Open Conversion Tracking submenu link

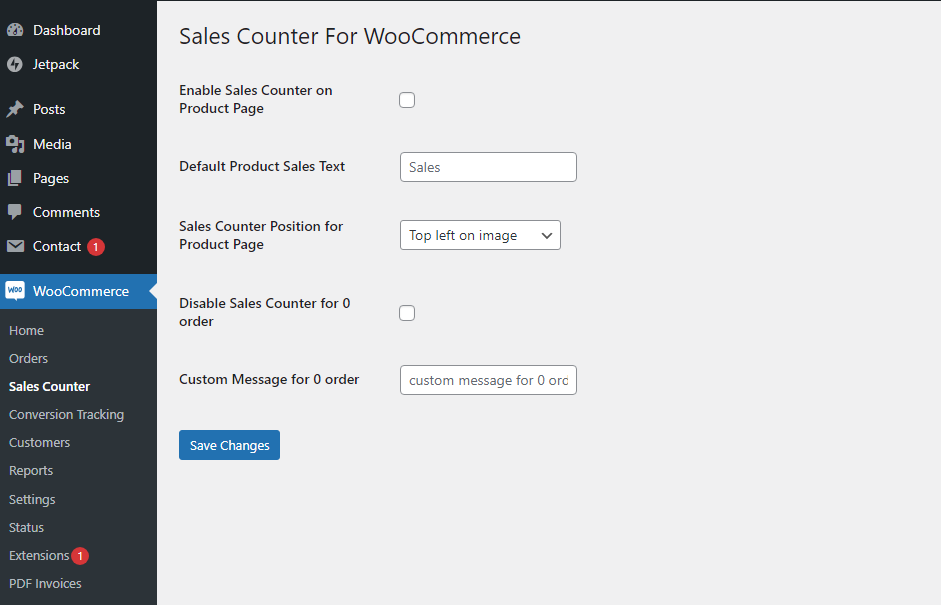point(67,415)
